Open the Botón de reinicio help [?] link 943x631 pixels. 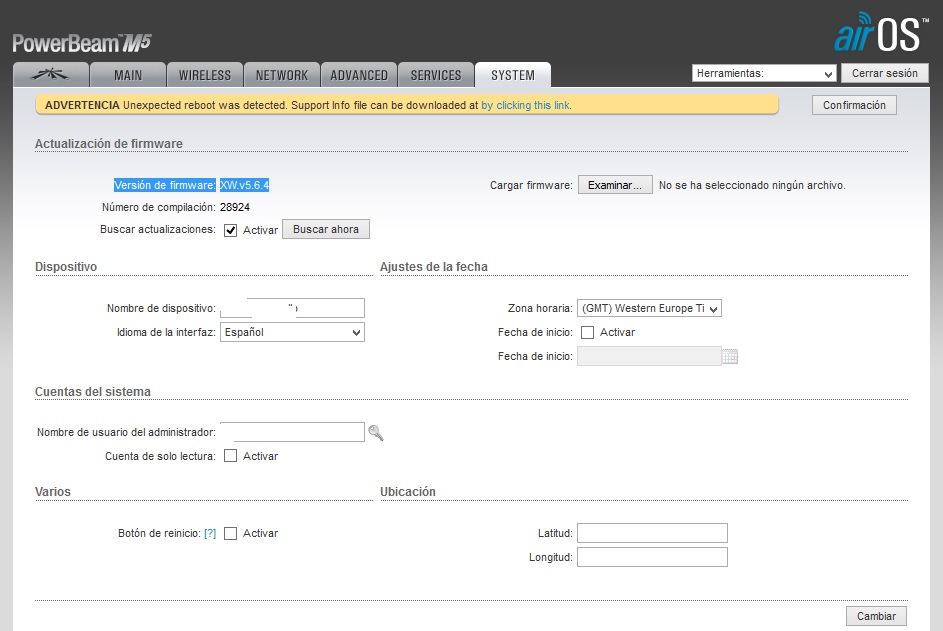coord(210,533)
